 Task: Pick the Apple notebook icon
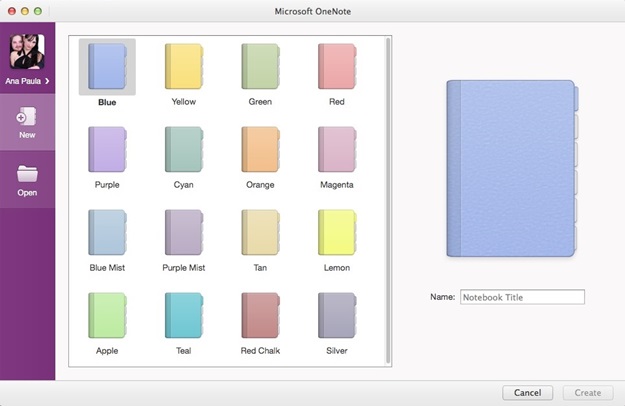click(x=108, y=316)
